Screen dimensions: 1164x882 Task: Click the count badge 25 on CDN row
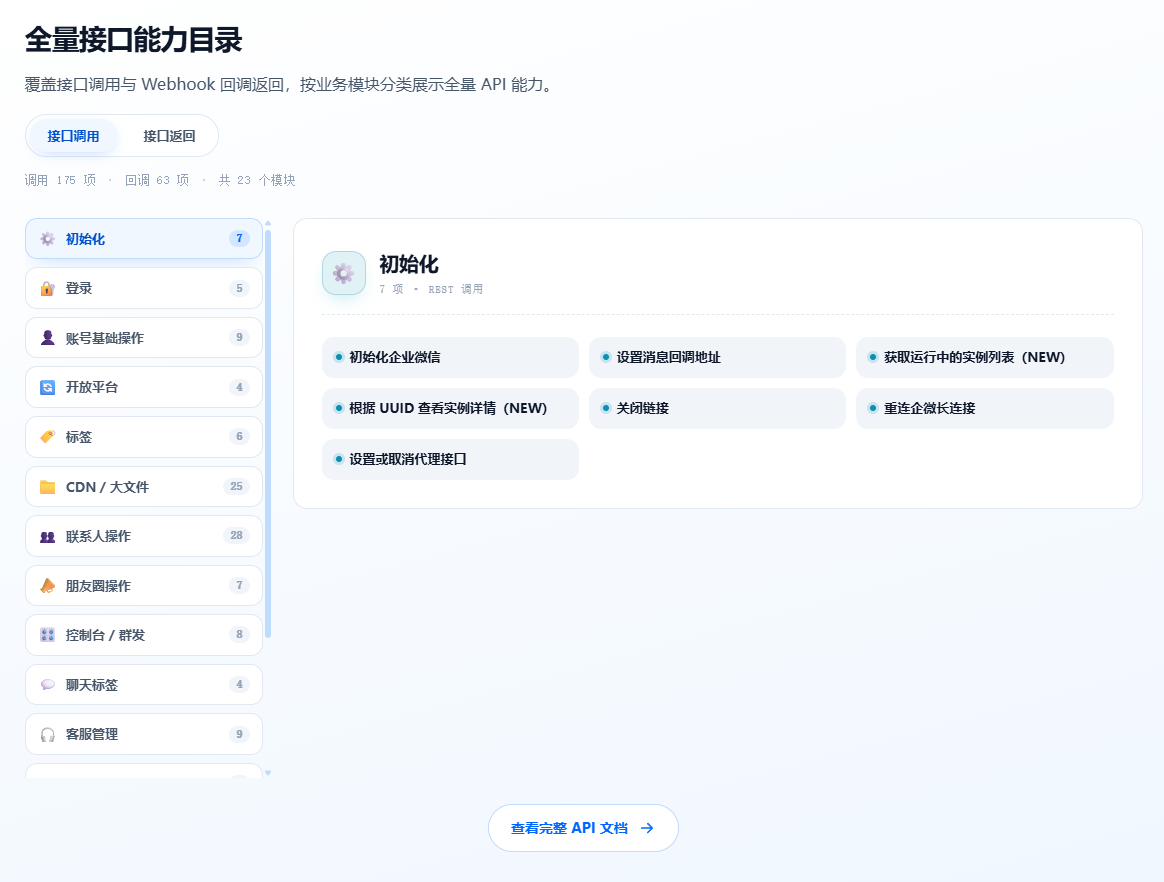[236, 486]
